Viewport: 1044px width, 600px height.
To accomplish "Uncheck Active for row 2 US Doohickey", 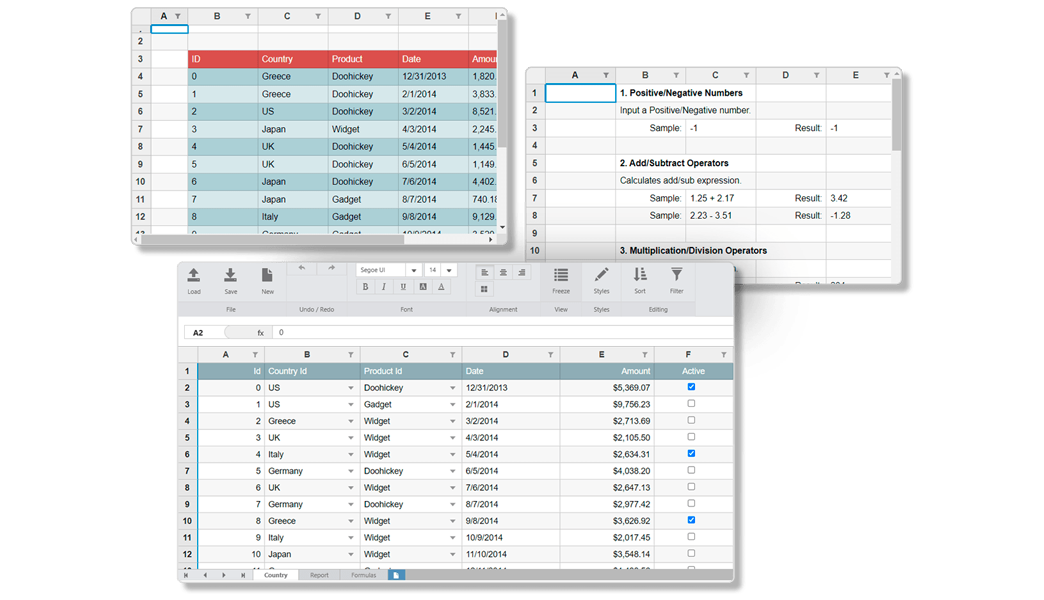I will (691, 387).
